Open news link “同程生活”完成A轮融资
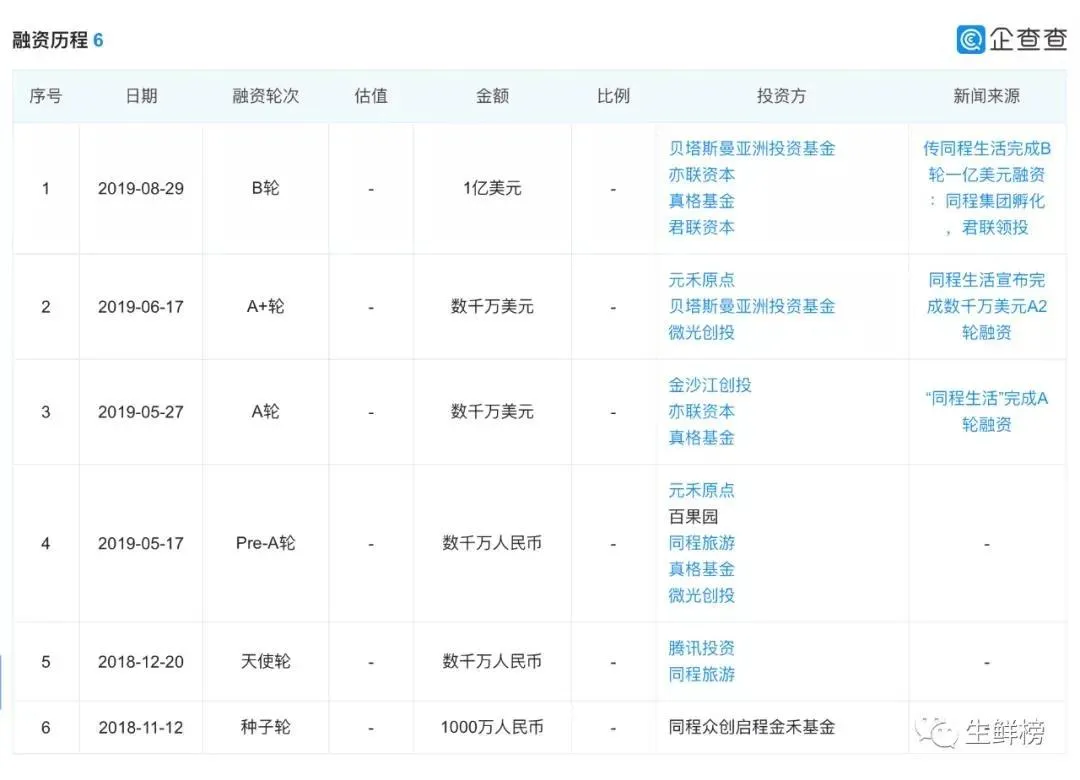Viewport: 1080px width, 780px height. click(x=986, y=411)
